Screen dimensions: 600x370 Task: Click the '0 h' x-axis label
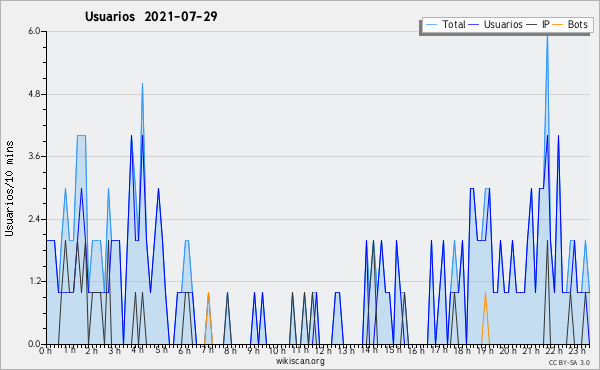[46, 351]
